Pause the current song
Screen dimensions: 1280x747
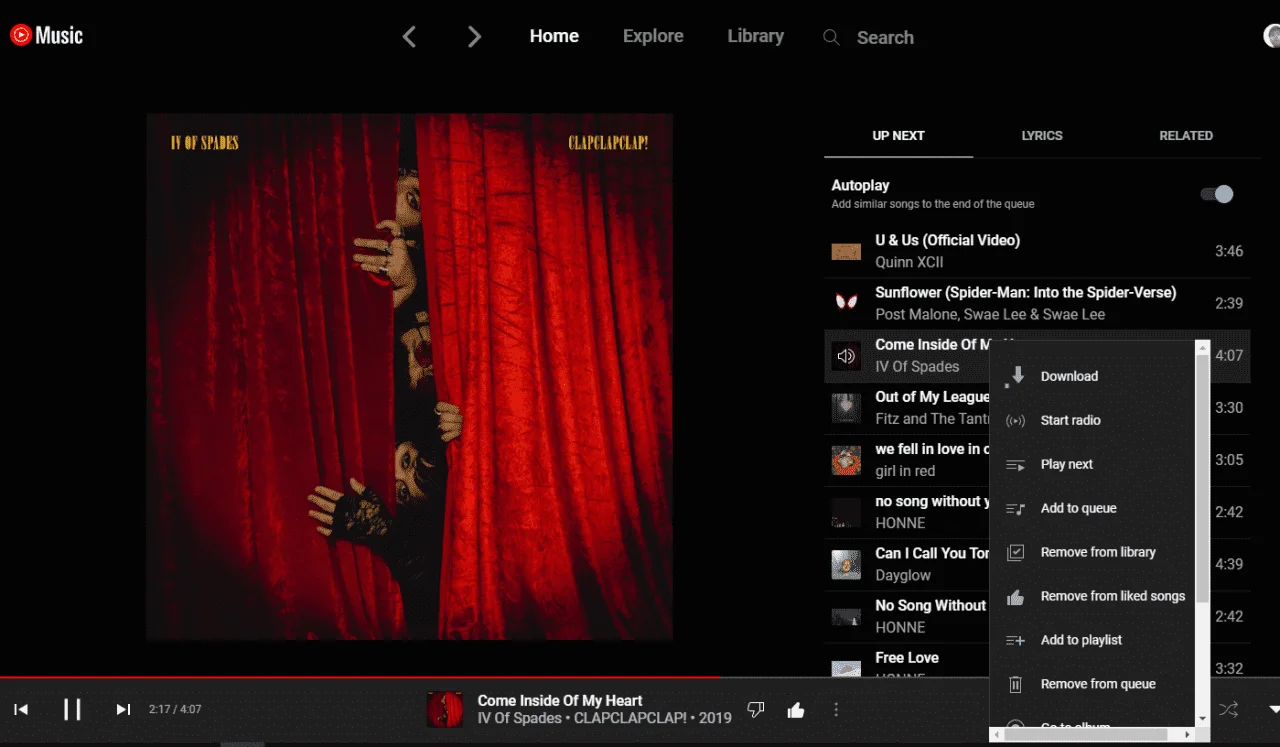tap(72, 709)
